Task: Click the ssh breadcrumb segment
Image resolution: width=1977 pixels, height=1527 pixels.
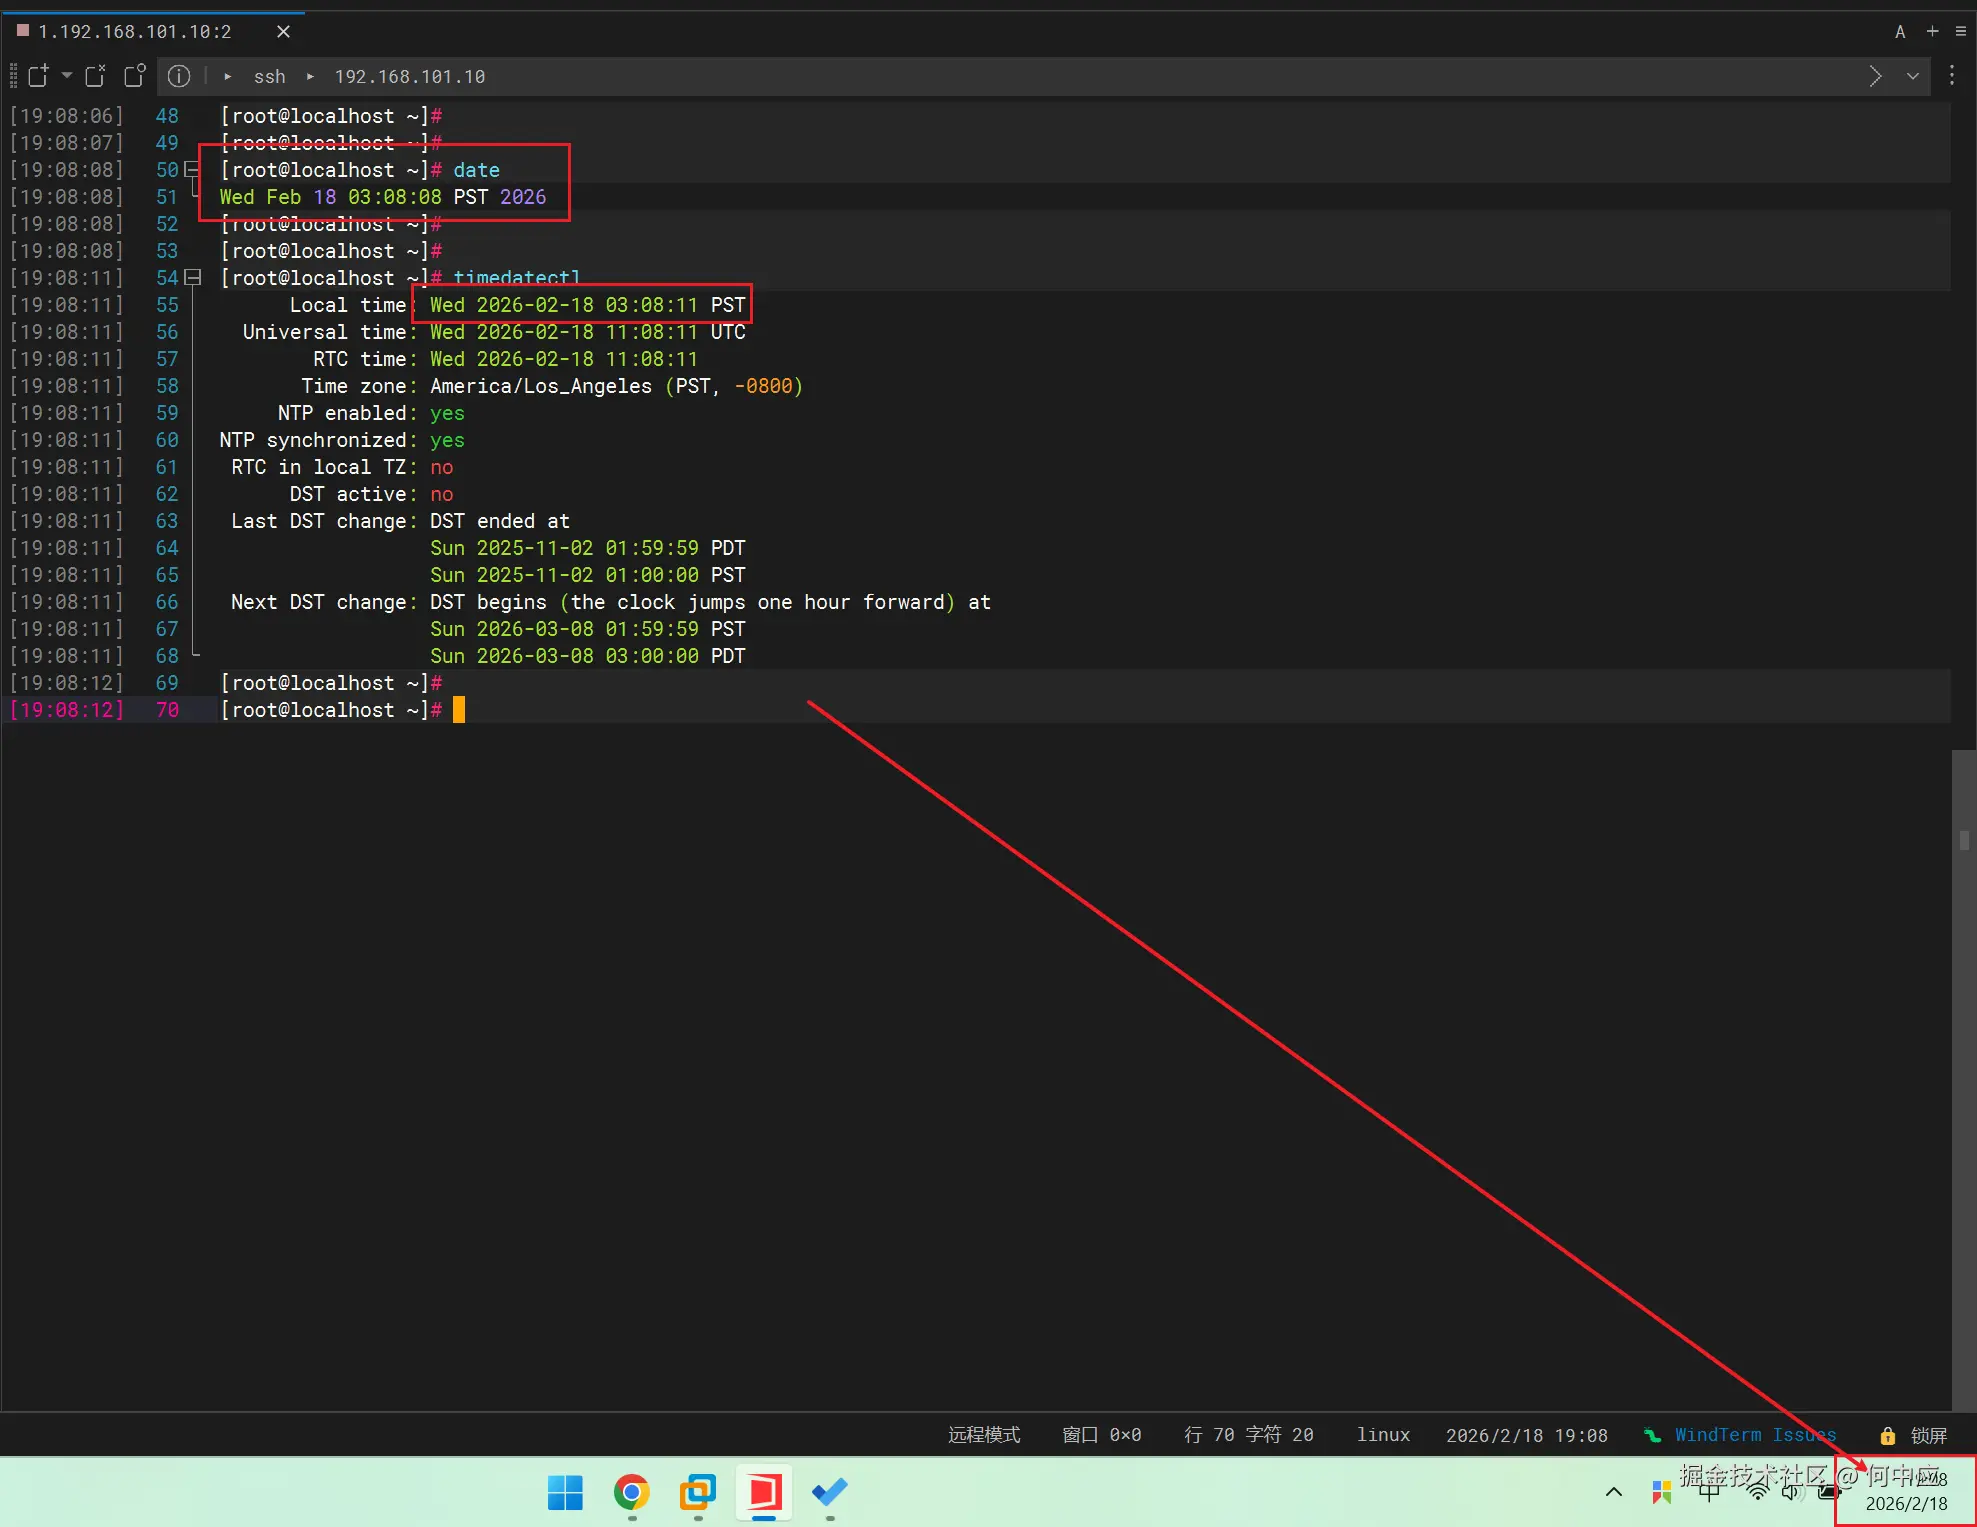Action: point(269,77)
